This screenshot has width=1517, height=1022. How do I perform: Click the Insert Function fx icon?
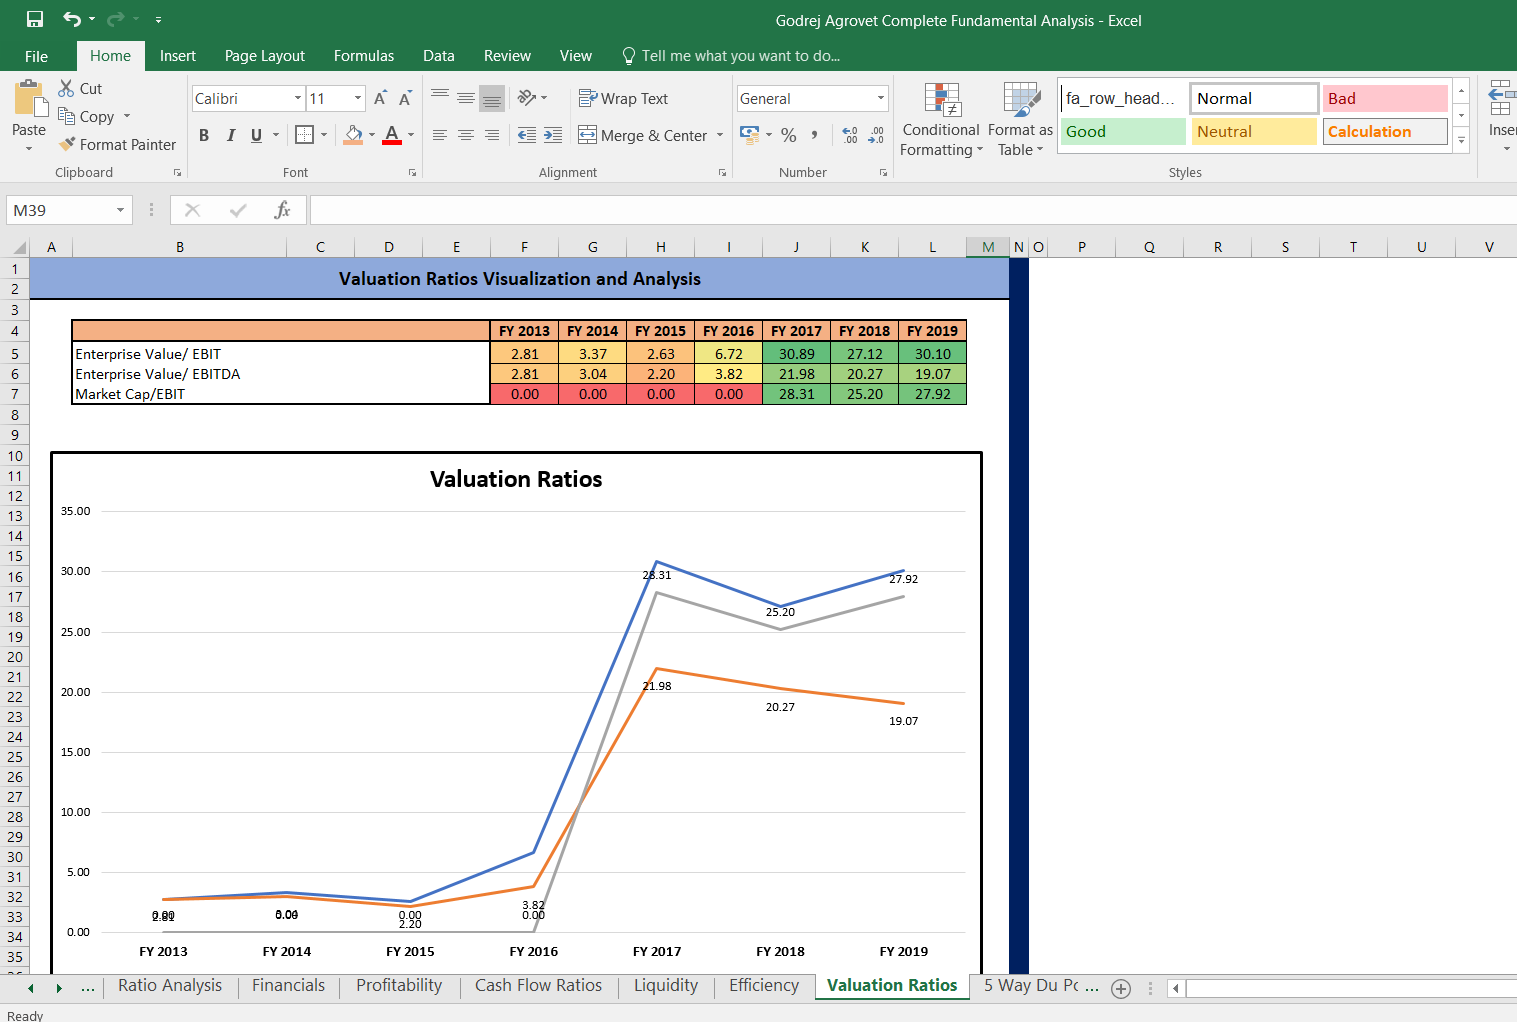point(283,210)
